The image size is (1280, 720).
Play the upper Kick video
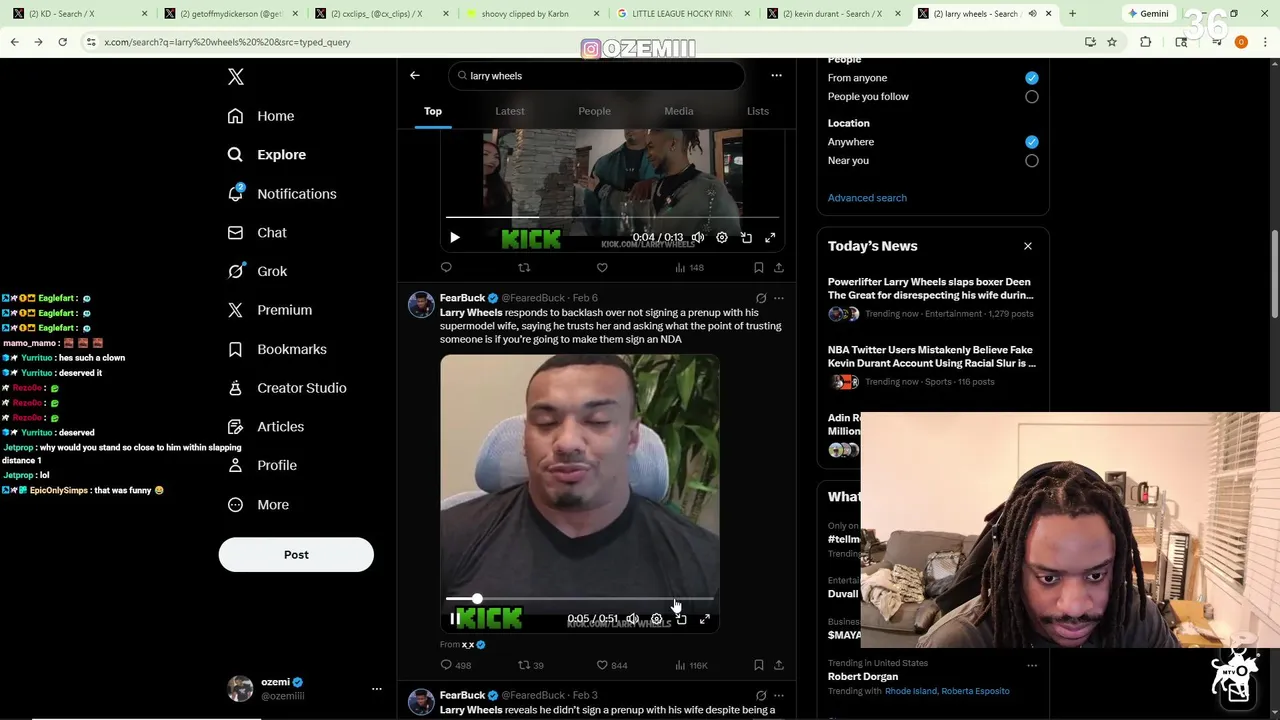click(455, 238)
